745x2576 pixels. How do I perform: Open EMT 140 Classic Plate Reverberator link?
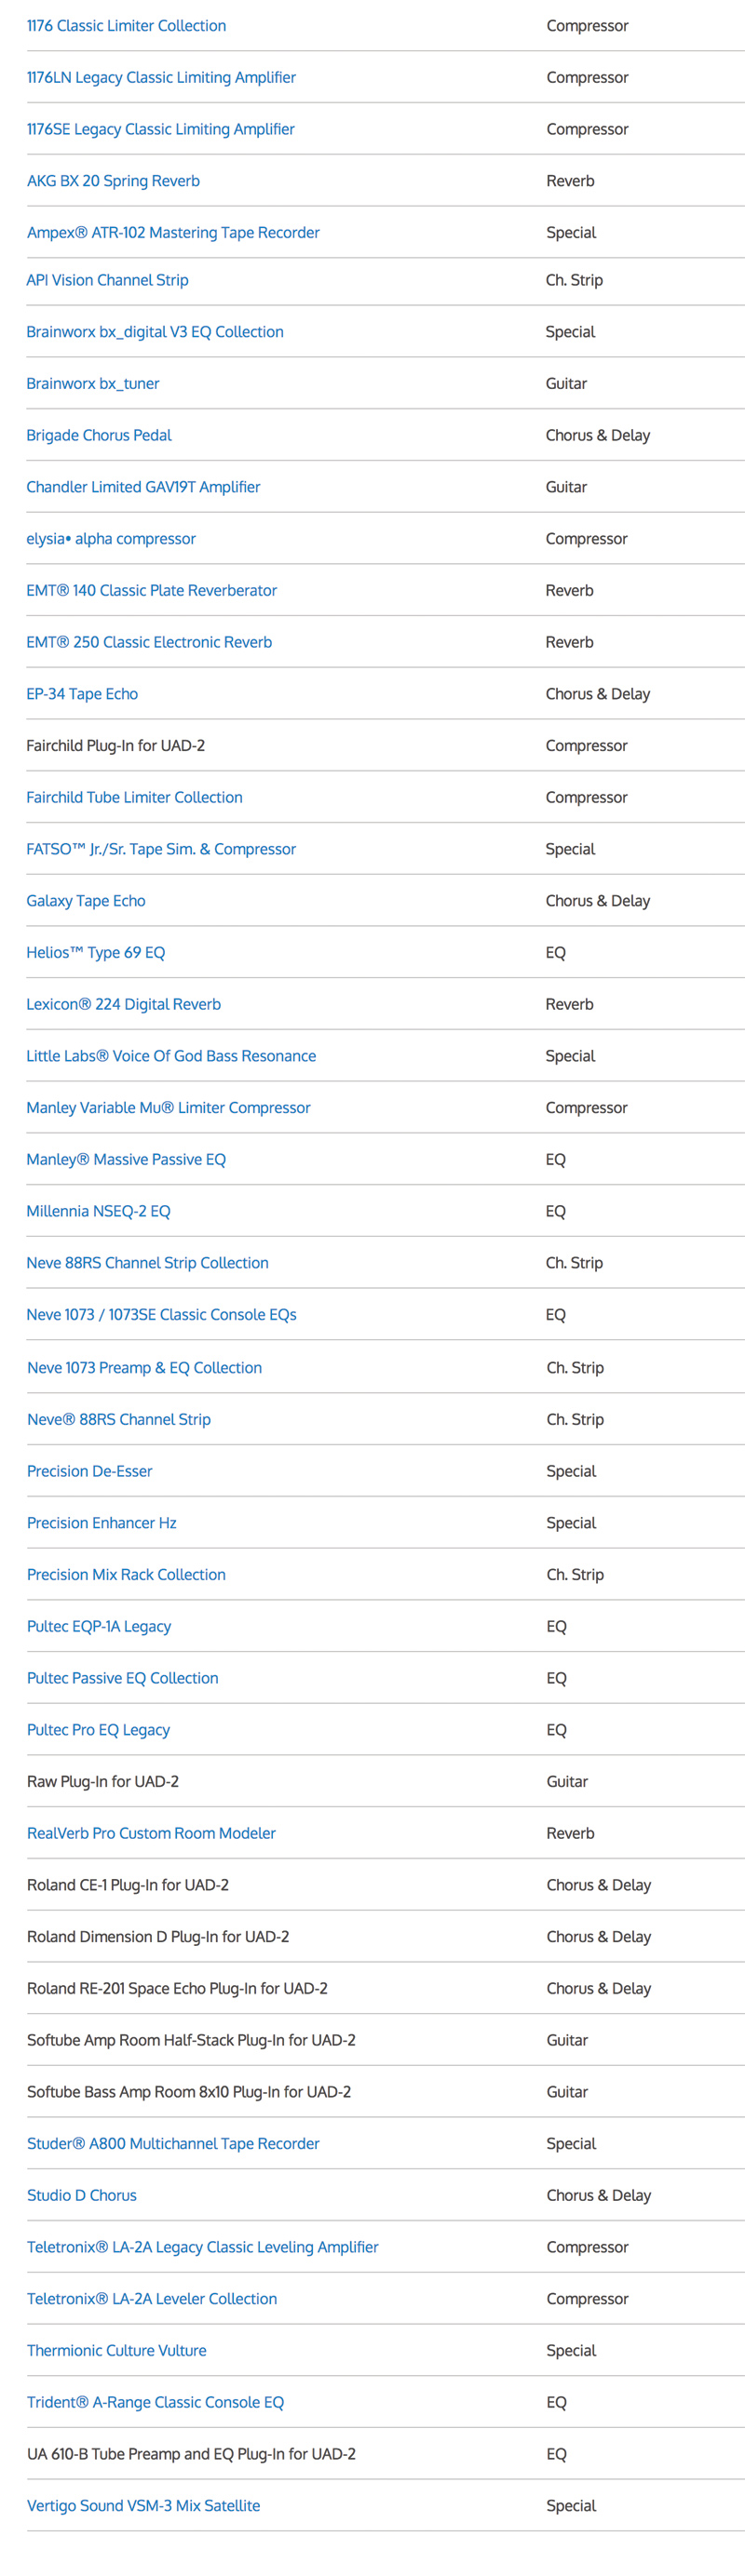[152, 591]
